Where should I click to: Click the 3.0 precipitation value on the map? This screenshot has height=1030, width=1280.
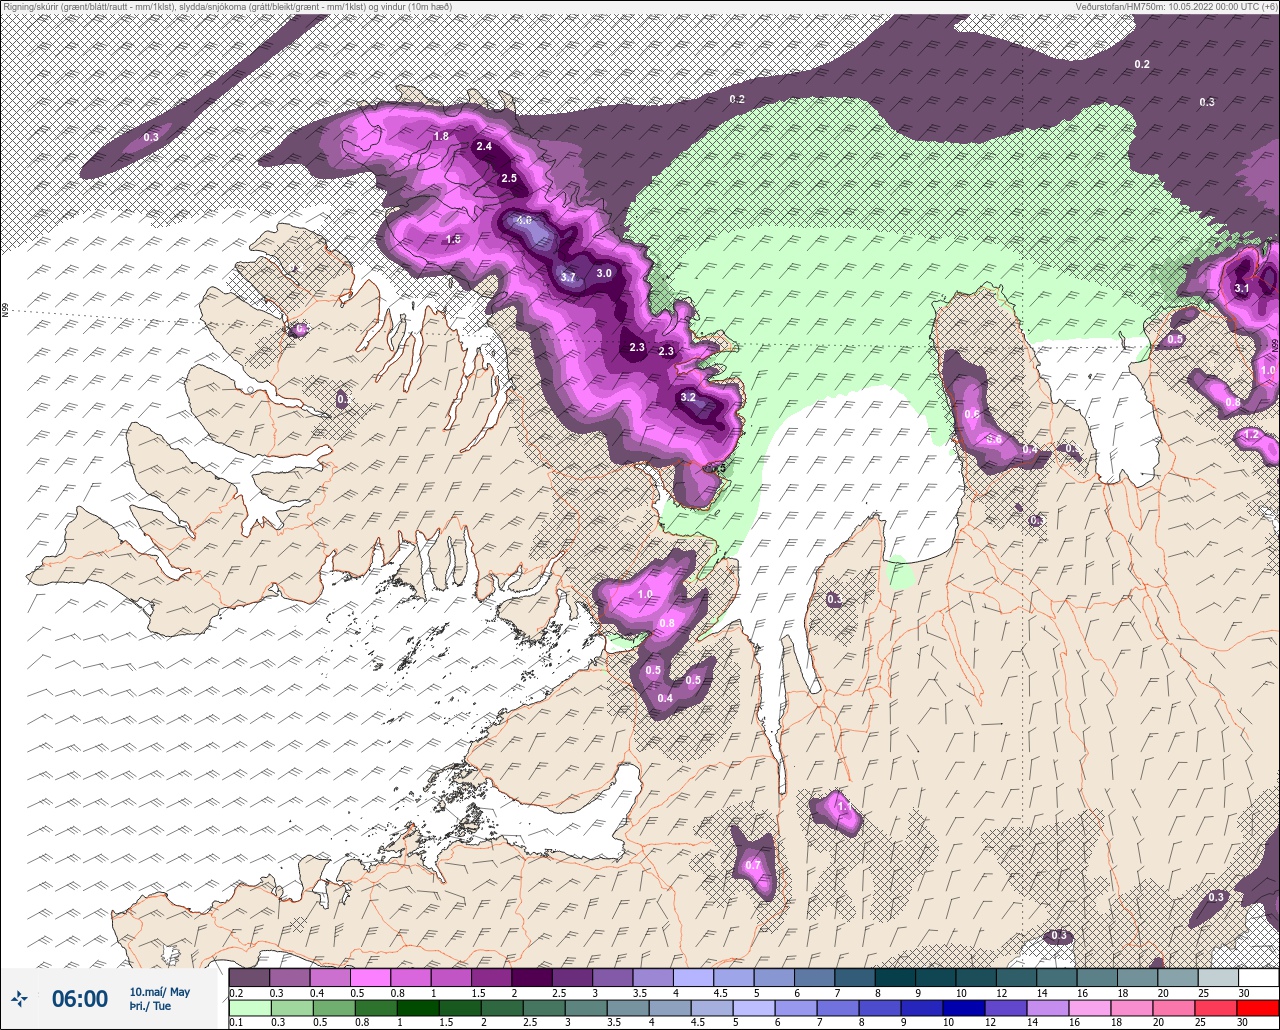click(x=604, y=273)
